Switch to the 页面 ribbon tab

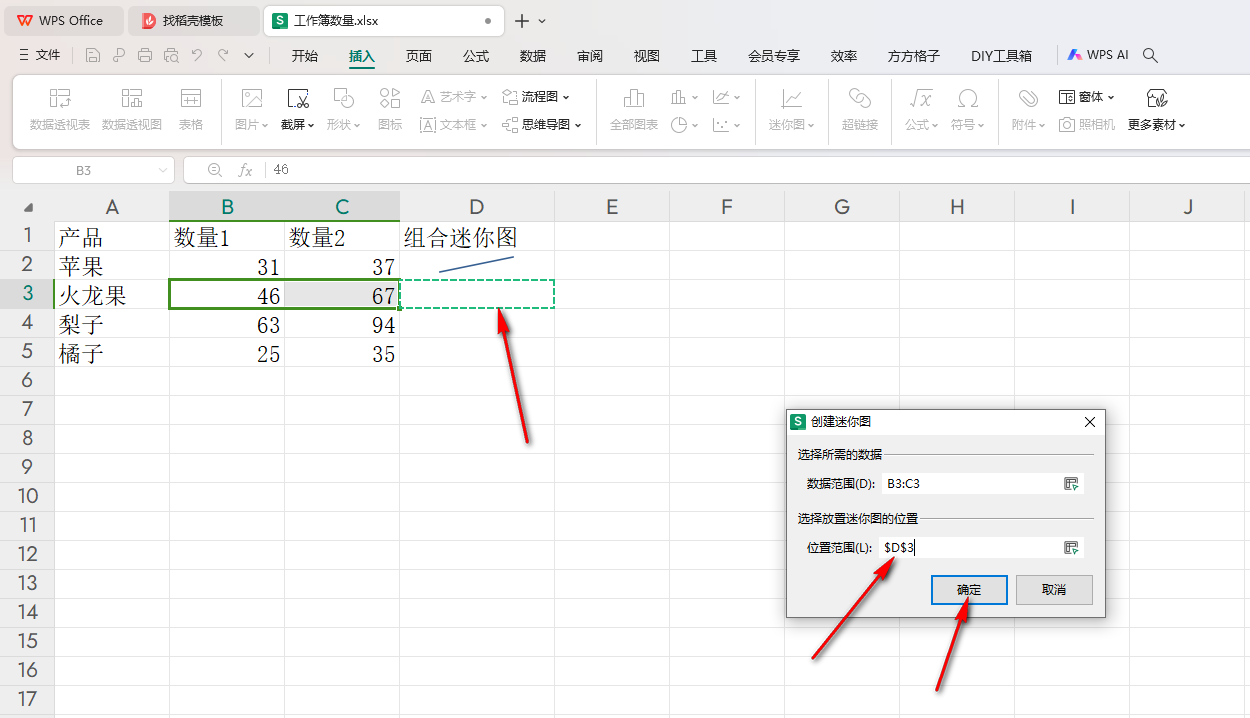419,56
